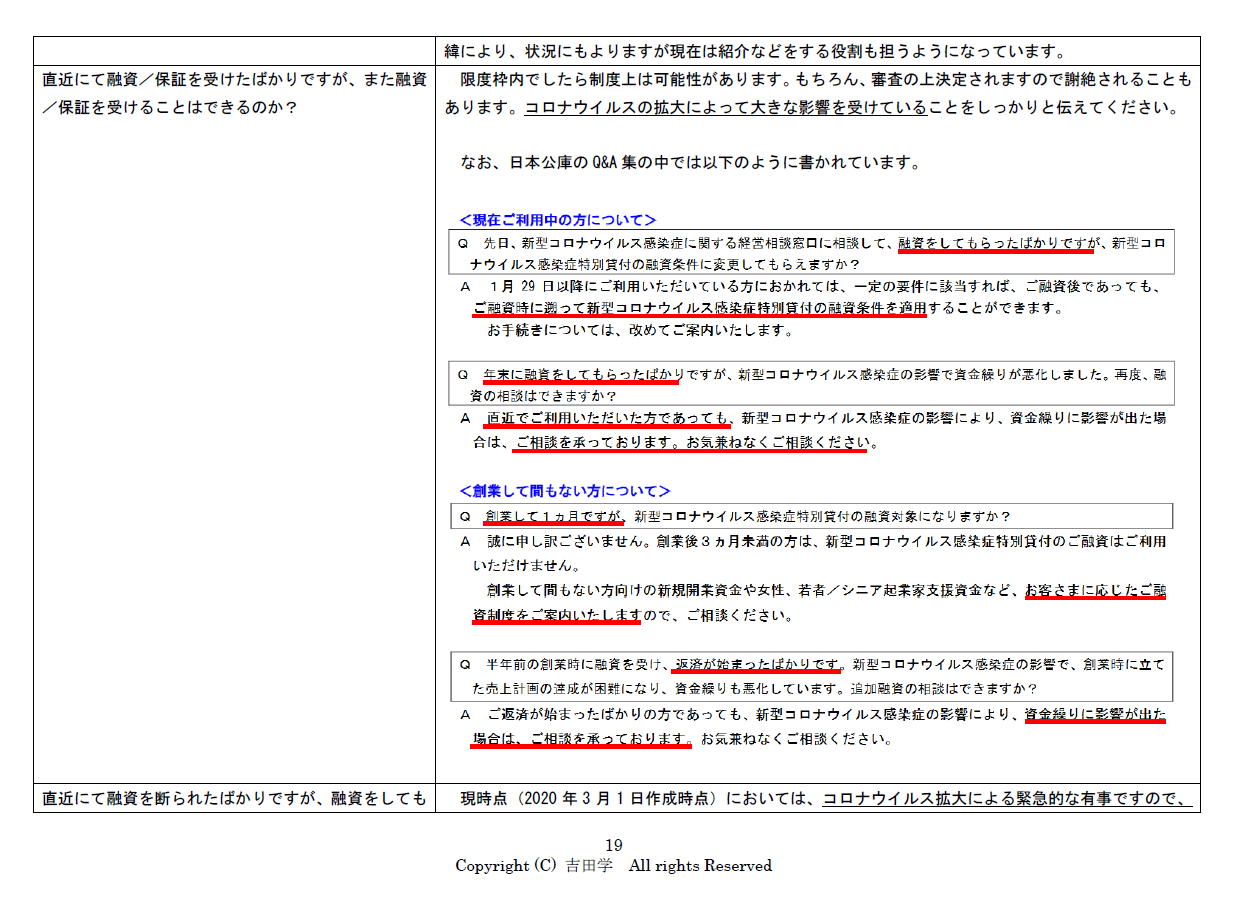
Task: Click red-underlined 'お客さまに応じたご融' phrase
Action: coord(1095,591)
